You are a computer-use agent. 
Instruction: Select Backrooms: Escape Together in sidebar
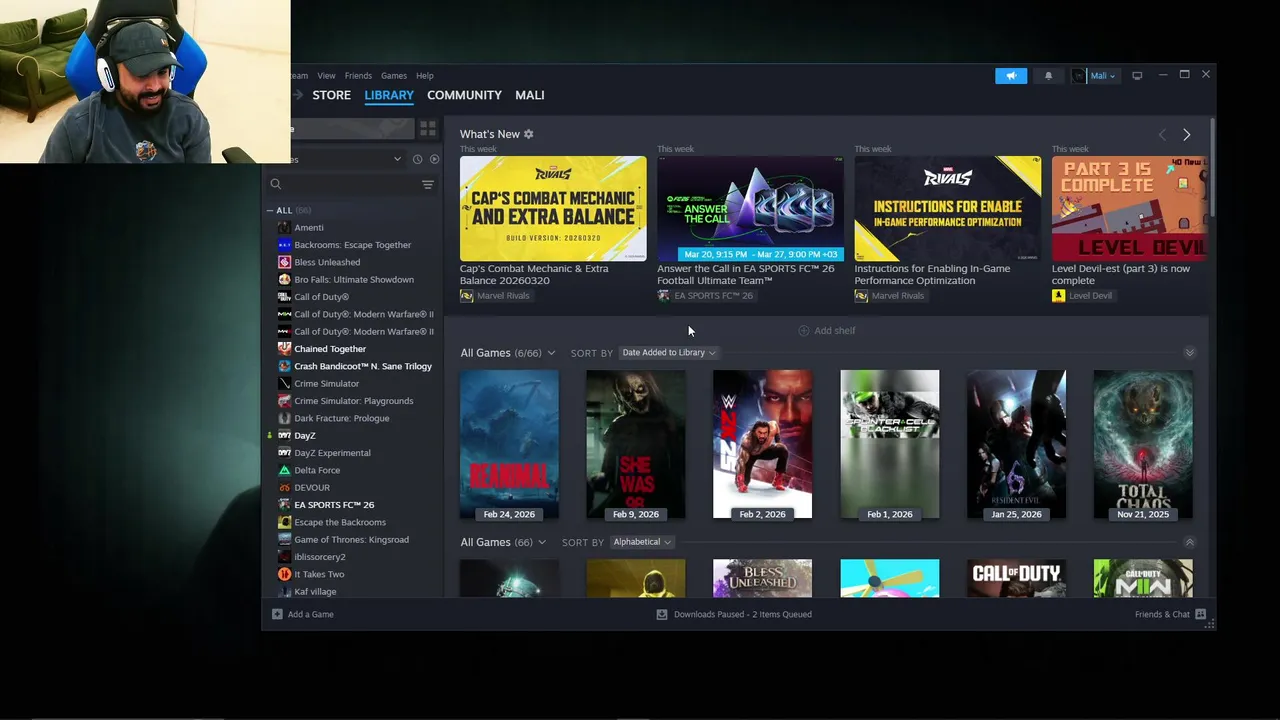(352, 245)
